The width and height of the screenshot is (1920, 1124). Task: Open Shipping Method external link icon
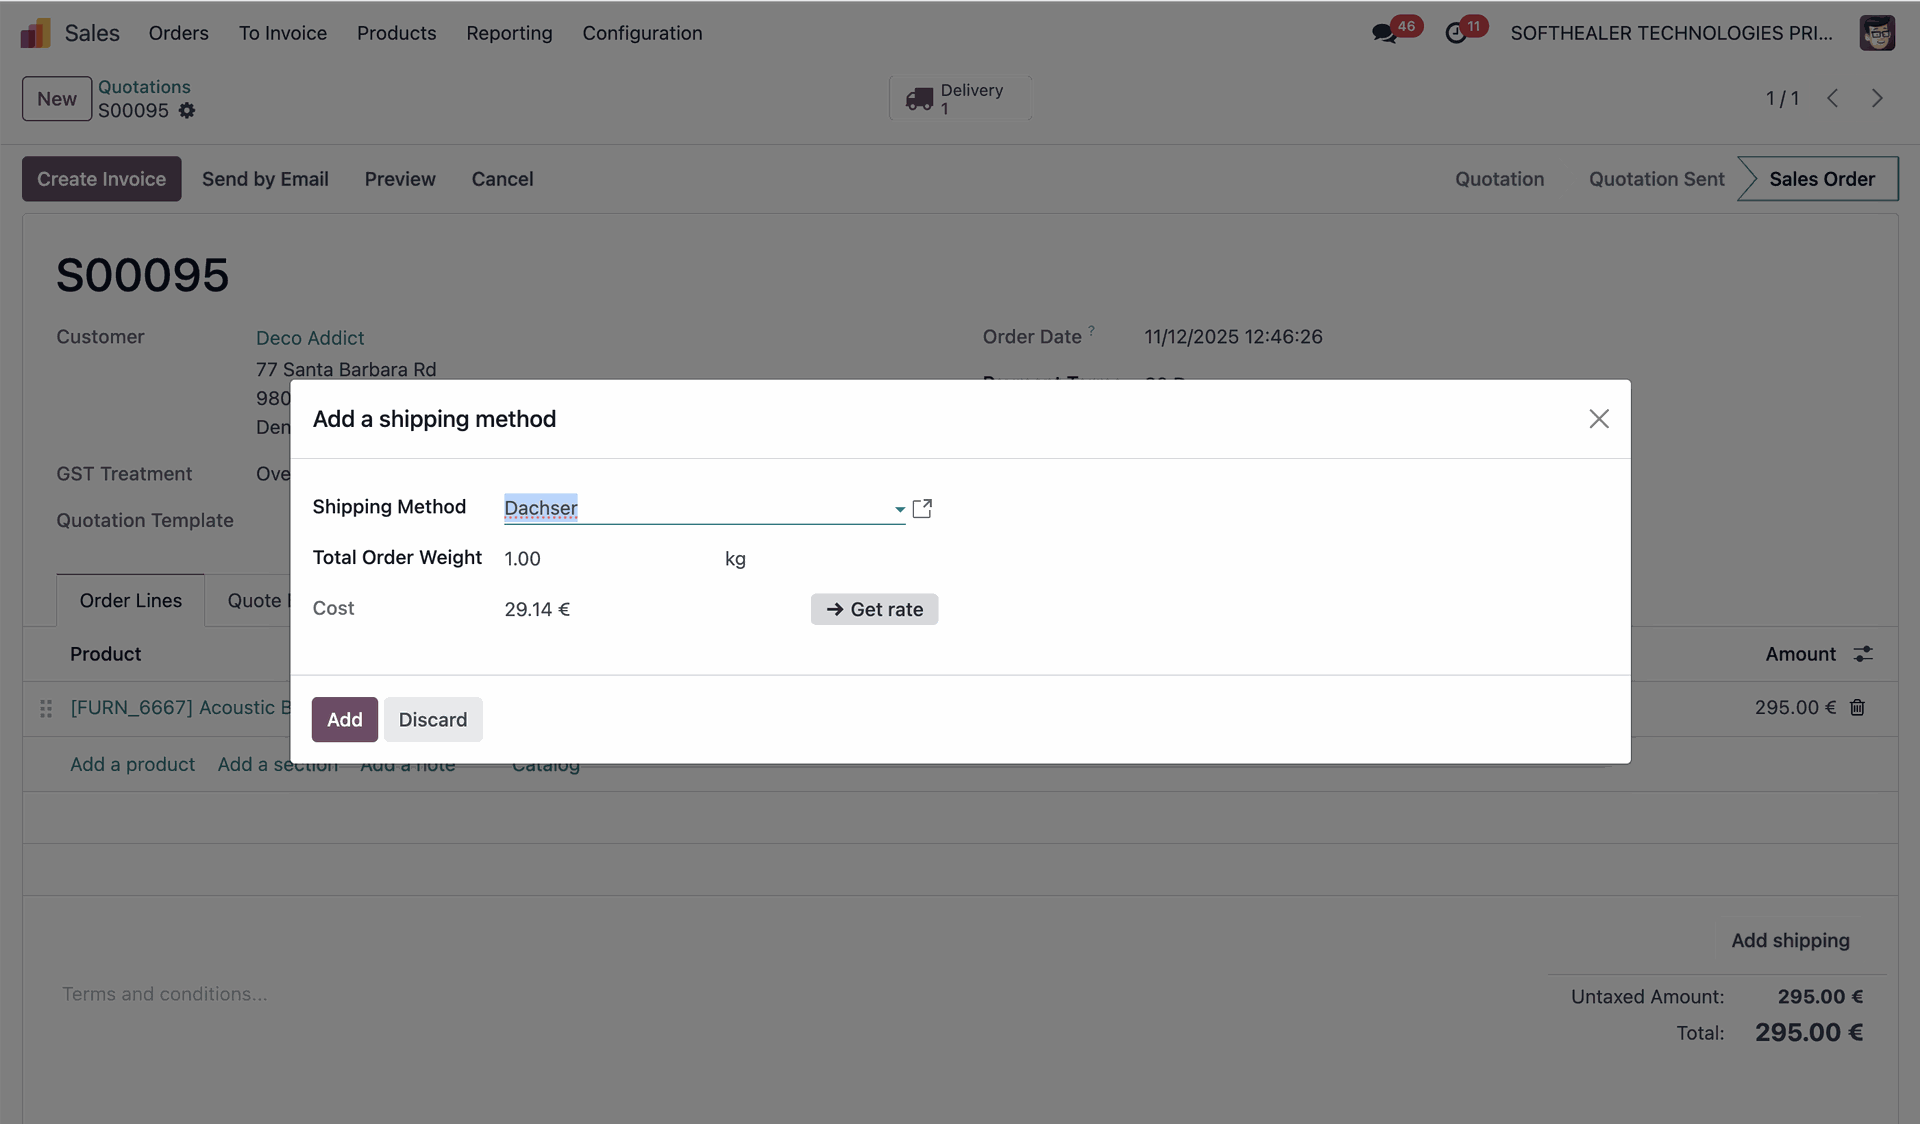(922, 509)
